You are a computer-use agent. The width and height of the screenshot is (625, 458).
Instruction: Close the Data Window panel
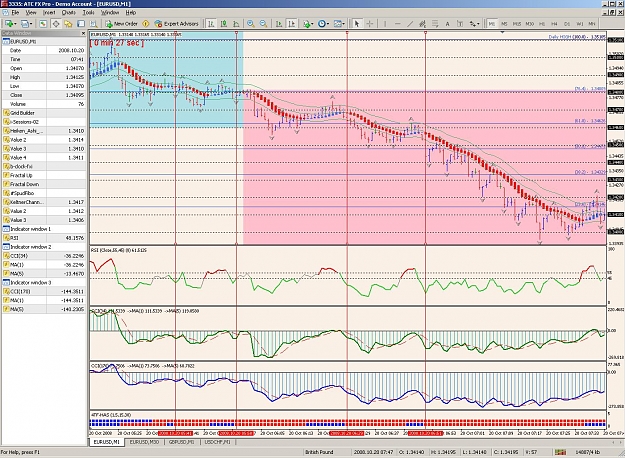[x=83, y=33]
